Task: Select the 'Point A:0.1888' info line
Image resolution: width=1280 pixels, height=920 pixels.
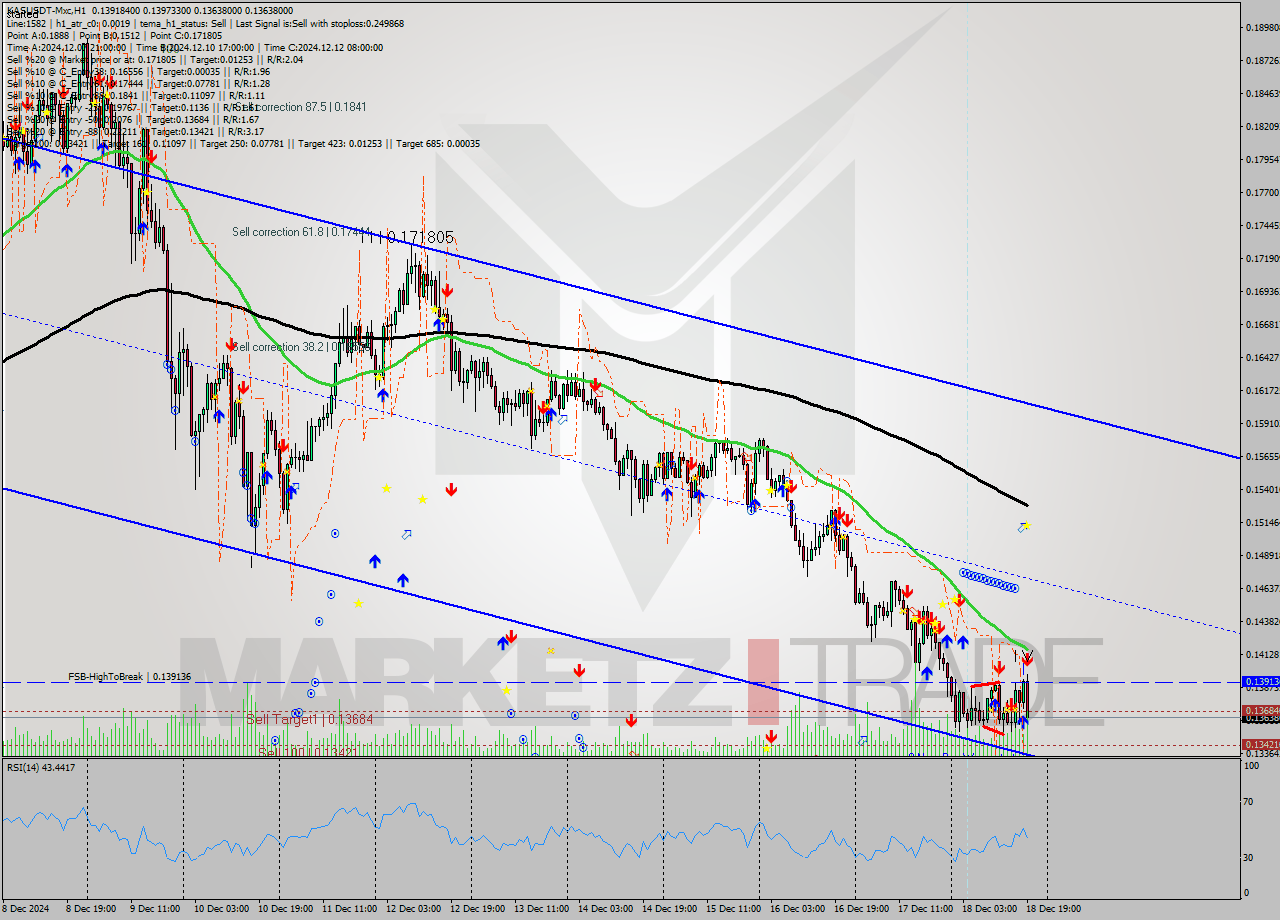Action: point(37,34)
